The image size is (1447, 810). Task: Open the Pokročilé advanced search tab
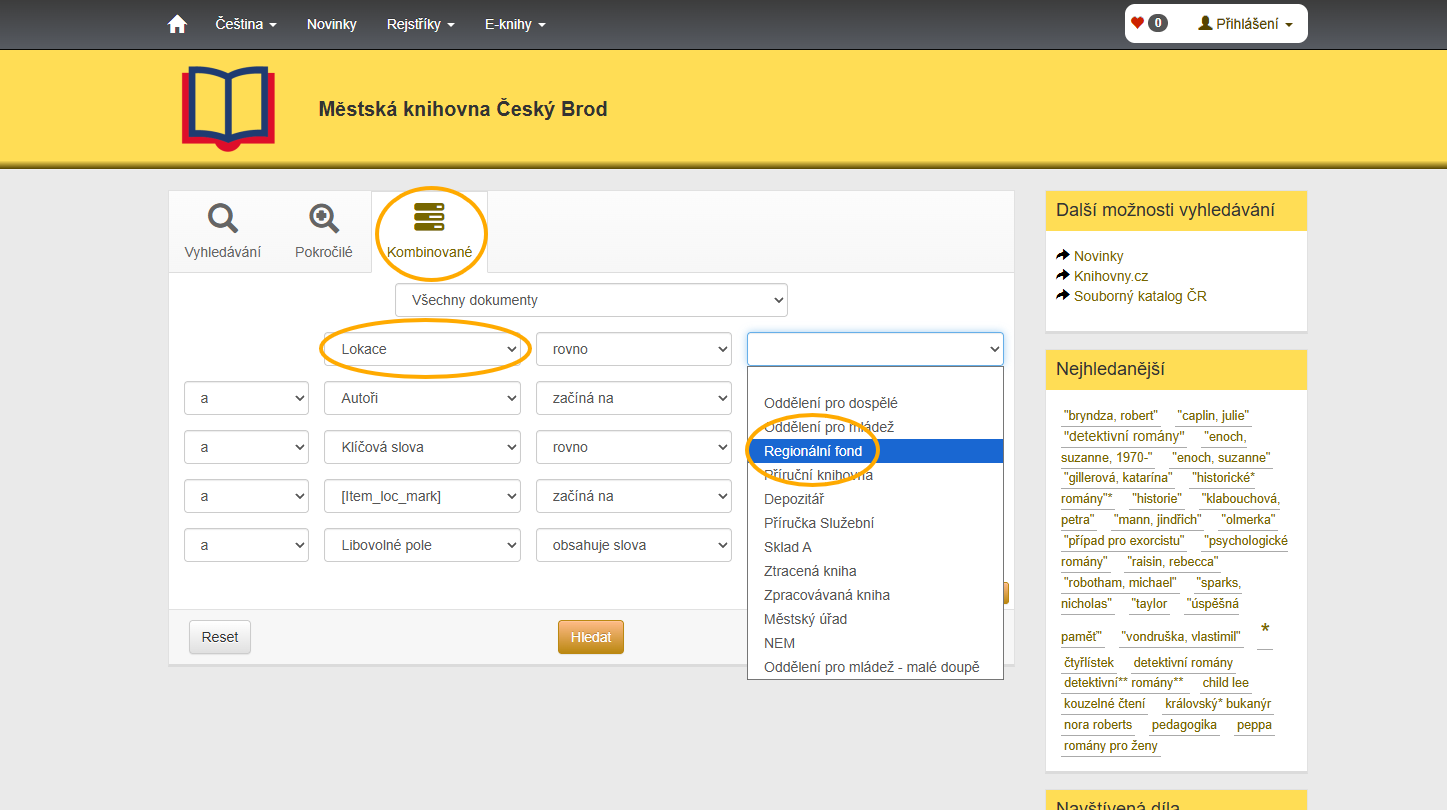(323, 231)
